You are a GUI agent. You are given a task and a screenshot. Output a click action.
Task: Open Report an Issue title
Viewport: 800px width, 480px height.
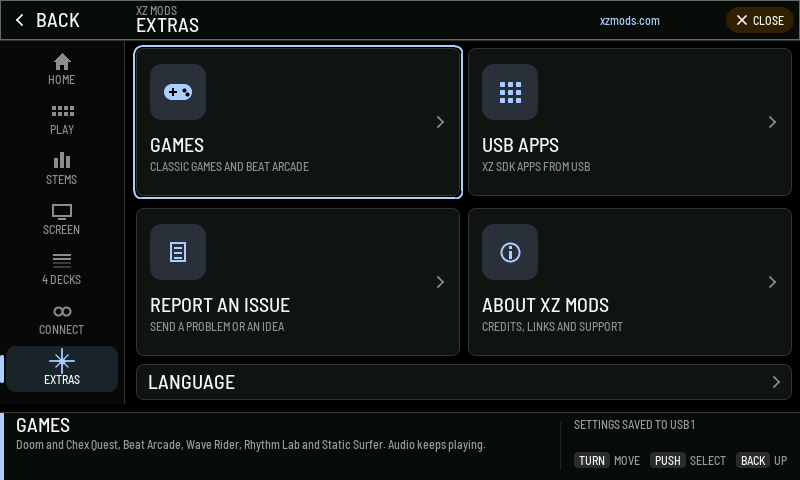click(x=220, y=306)
